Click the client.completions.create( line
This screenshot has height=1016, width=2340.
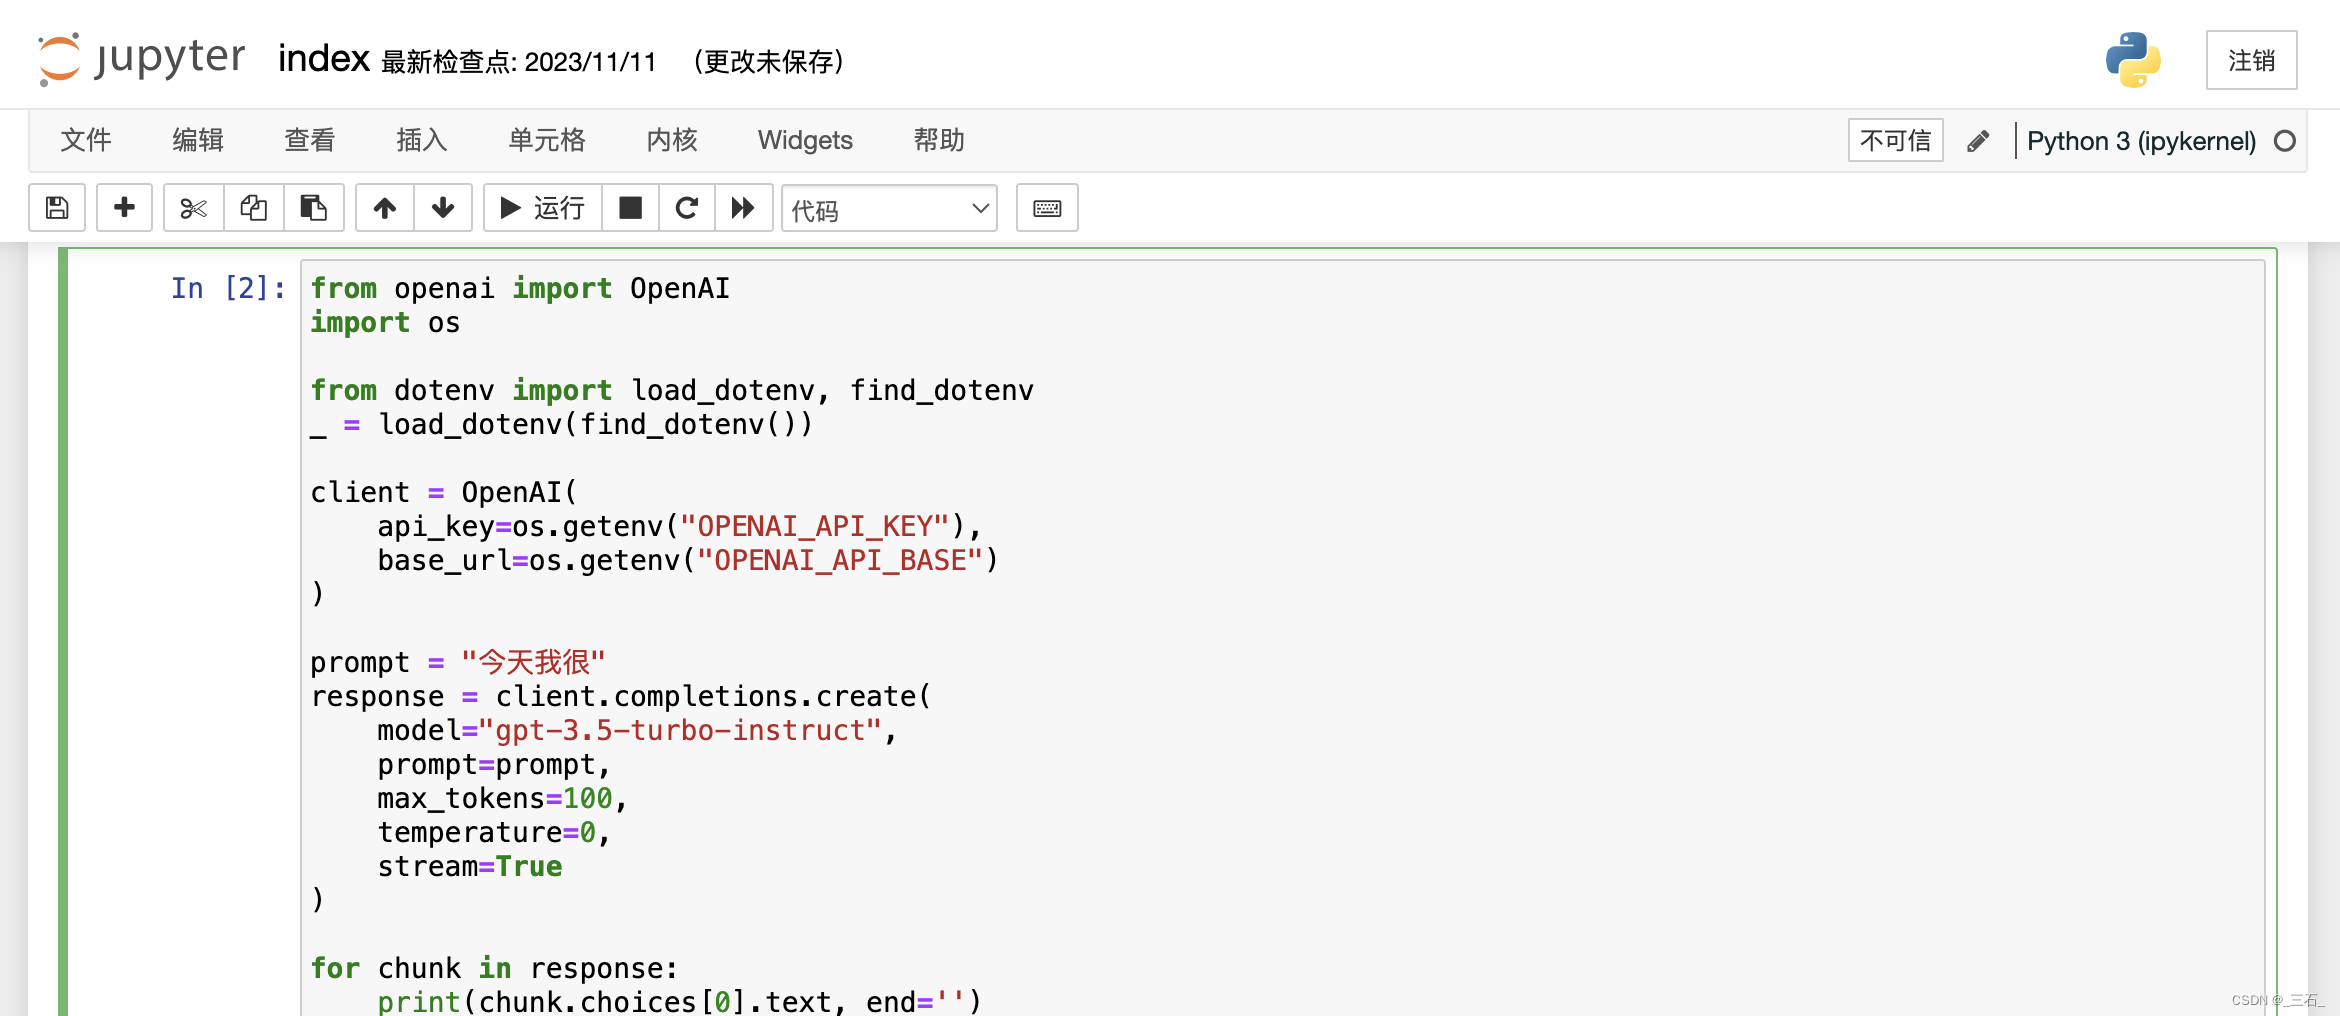tap(621, 696)
